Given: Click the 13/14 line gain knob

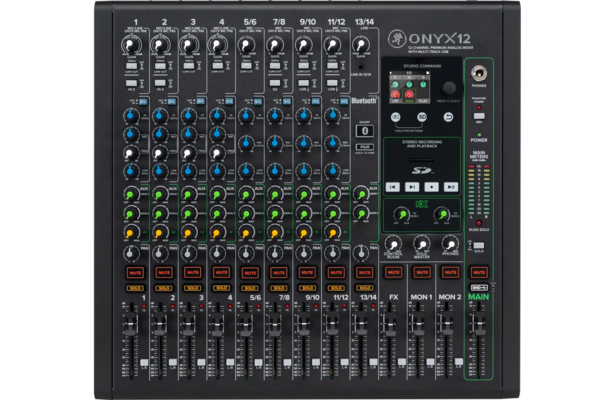Looking at the screenshot, I should coord(361,45).
